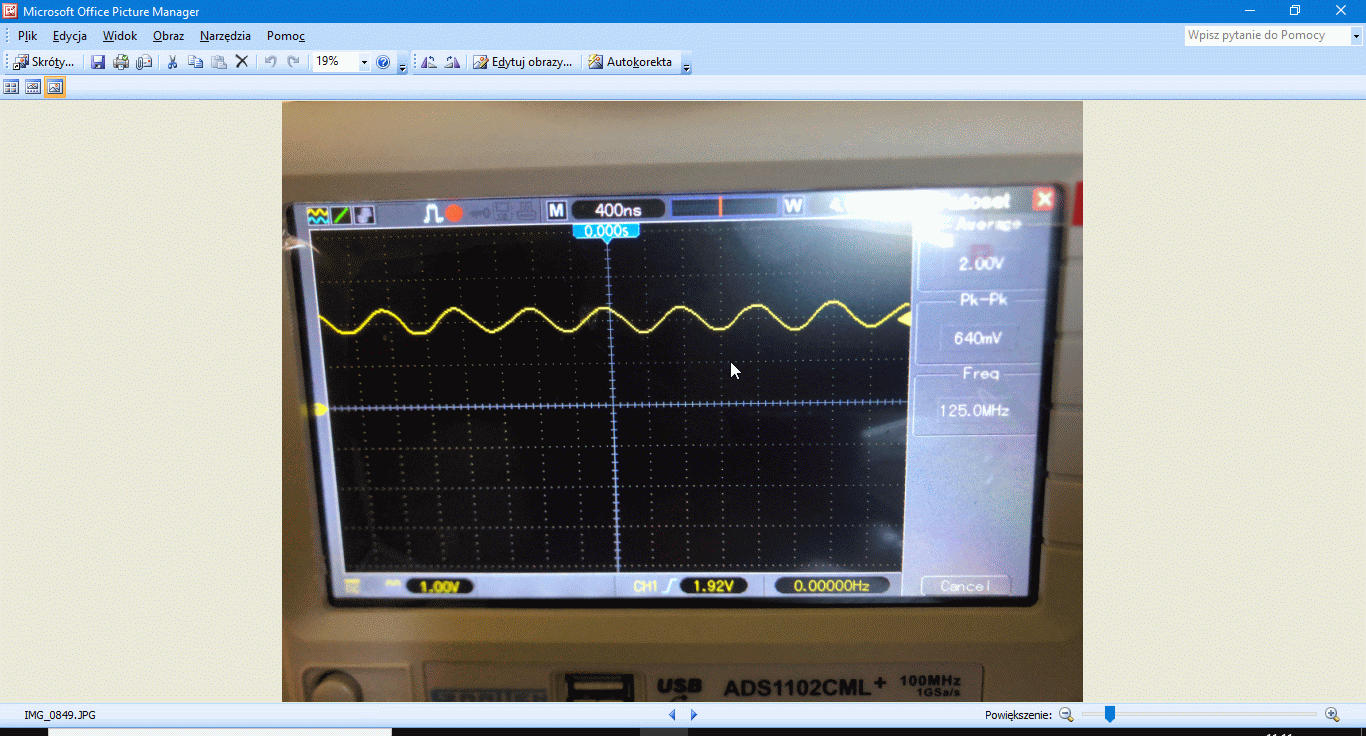Open Help via the blue question mark icon

click(x=383, y=62)
